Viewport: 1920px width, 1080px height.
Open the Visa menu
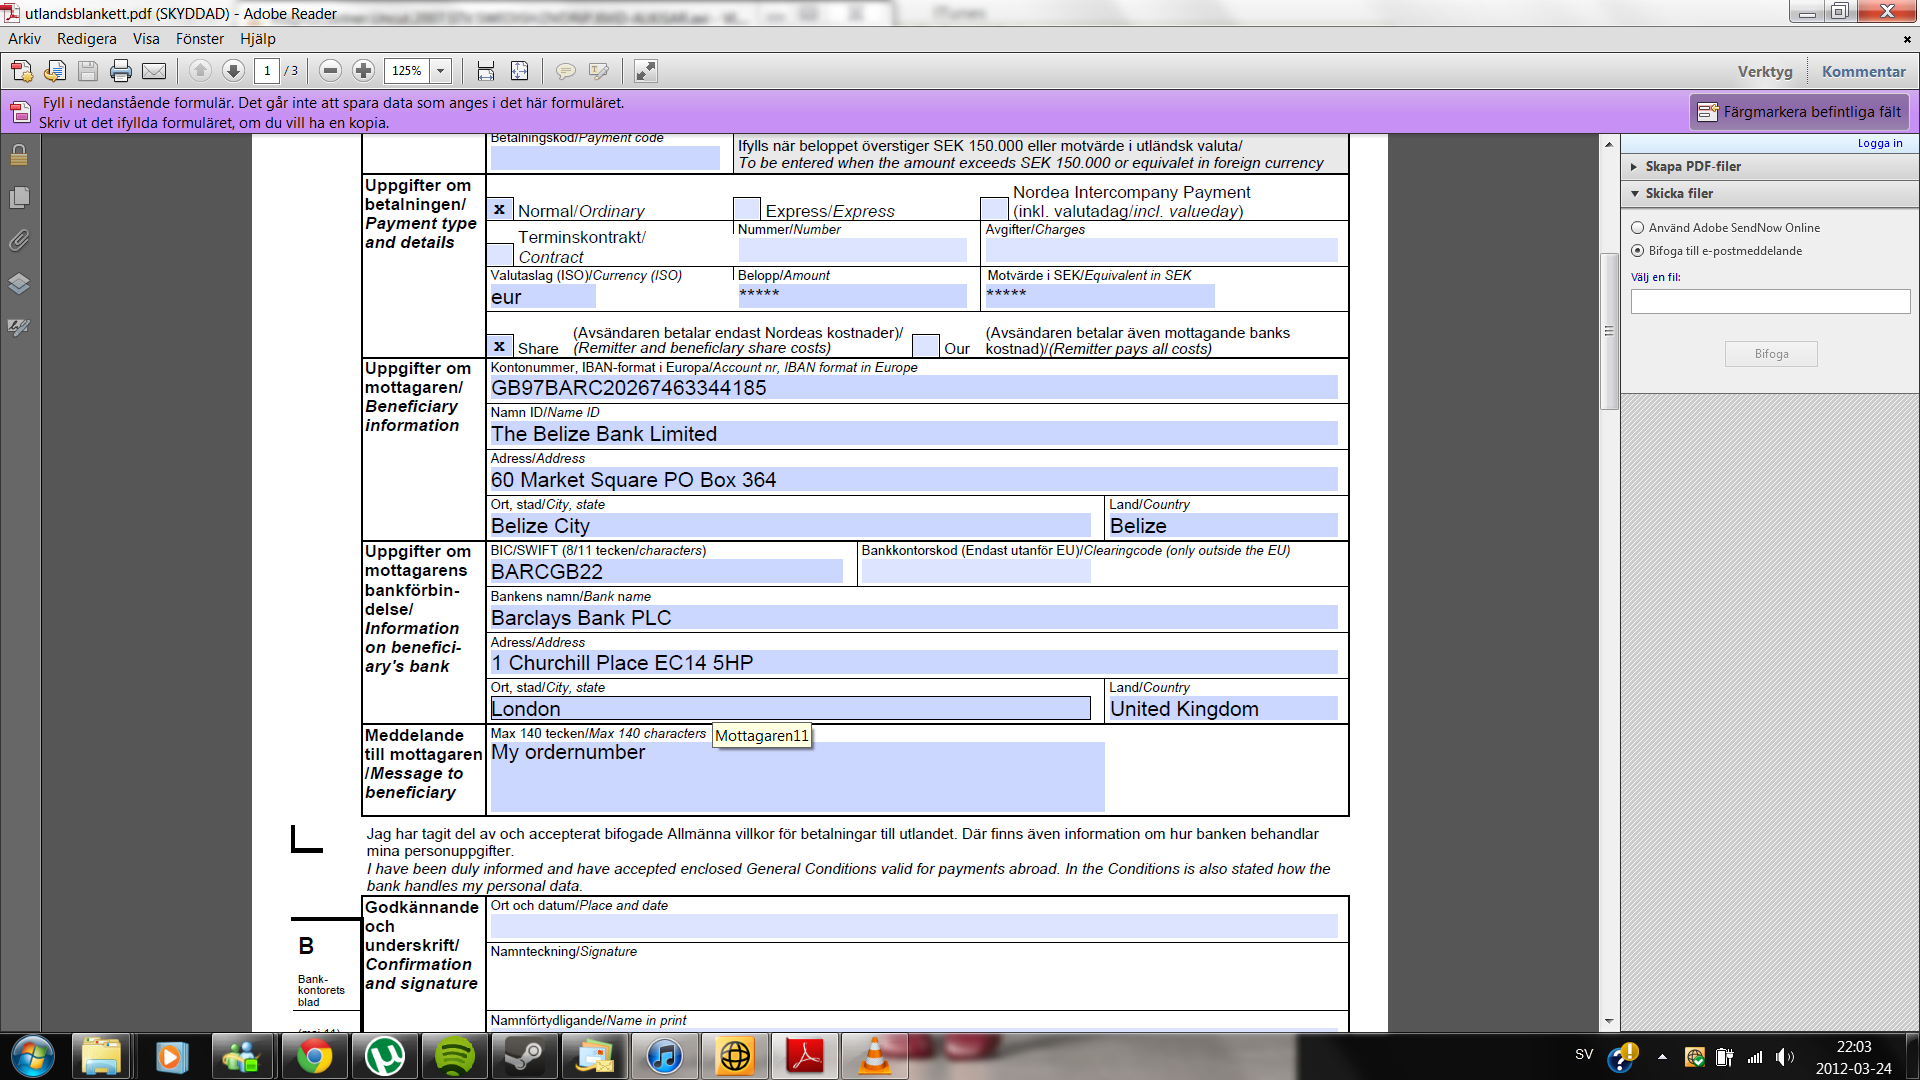(x=146, y=39)
